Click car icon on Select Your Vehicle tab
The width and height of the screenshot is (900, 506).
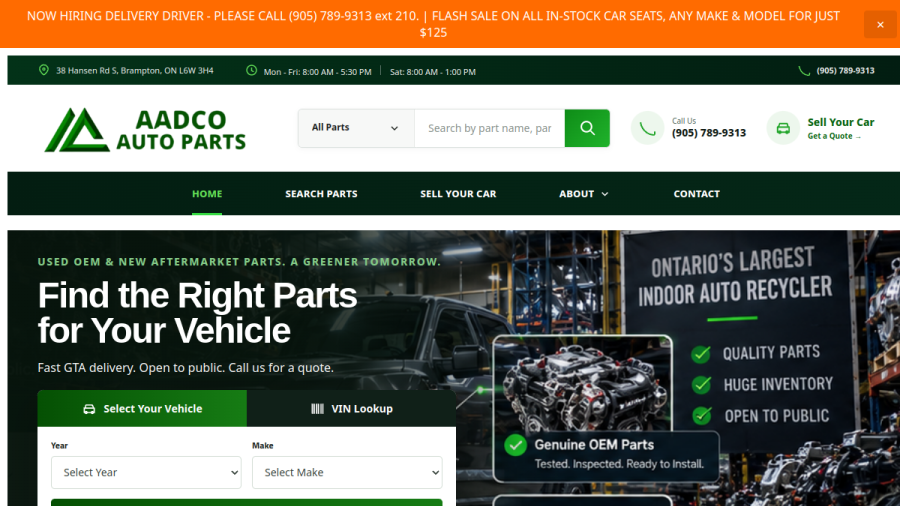coord(89,409)
